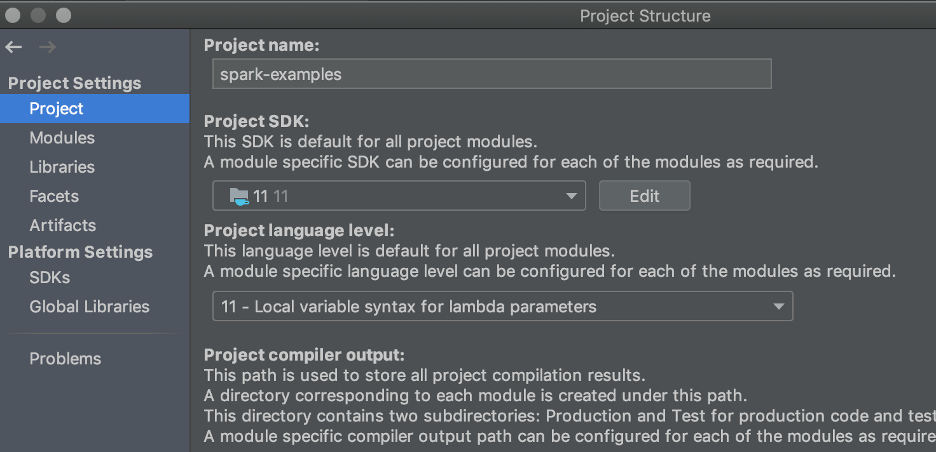Click the red close window button
The image size is (936, 452).
click(x=13, y=16)
